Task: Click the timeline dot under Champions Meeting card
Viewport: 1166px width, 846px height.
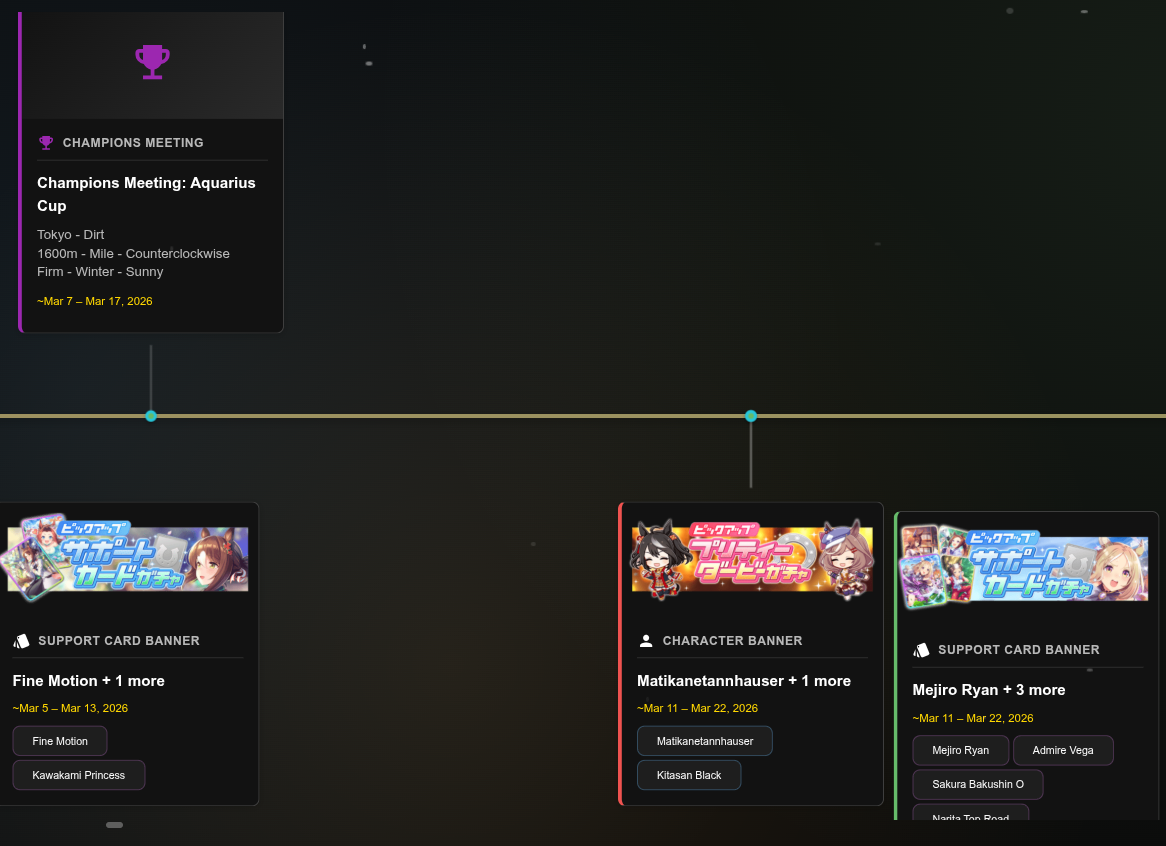Action: pos(151,416)
